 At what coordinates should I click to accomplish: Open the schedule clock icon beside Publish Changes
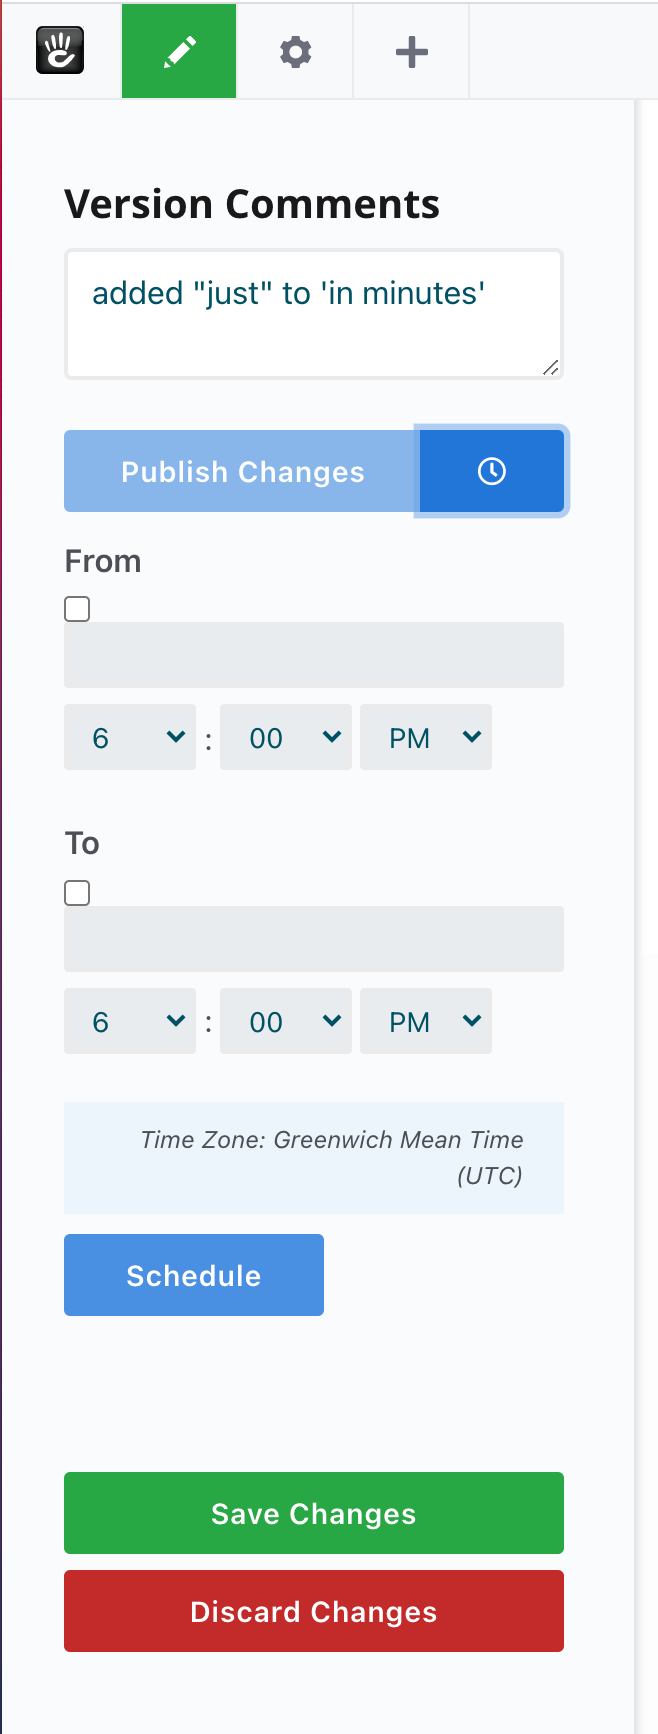(x=491, y=471)
